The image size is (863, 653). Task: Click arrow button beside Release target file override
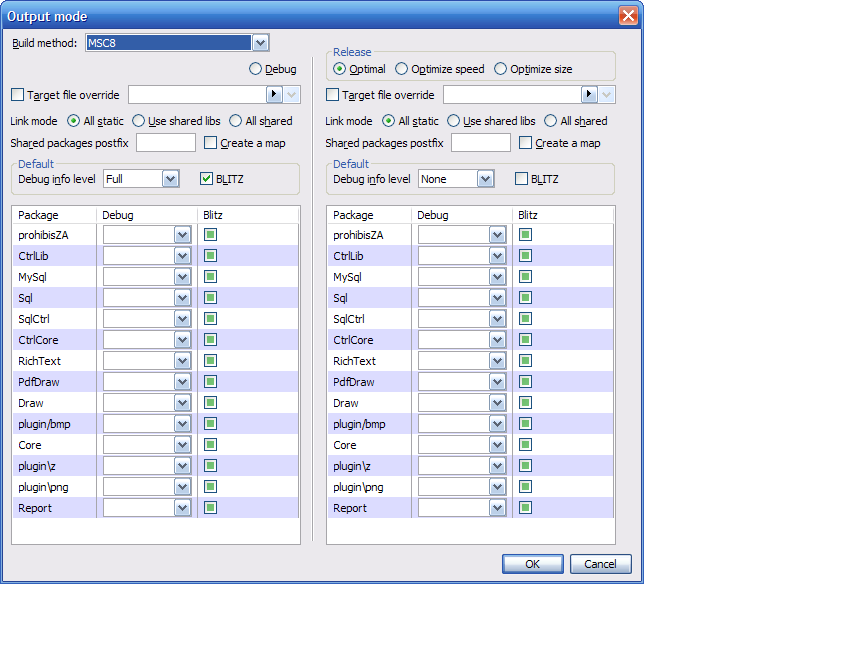coord(589,95)
